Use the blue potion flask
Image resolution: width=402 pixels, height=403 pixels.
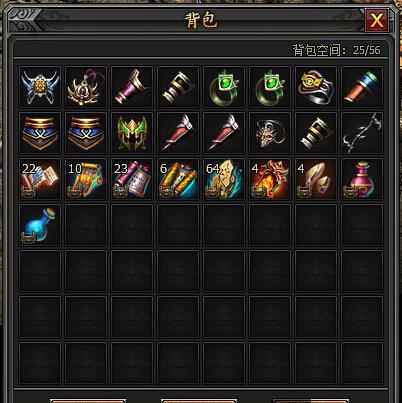pyautogui.click(x=40, y=225)
